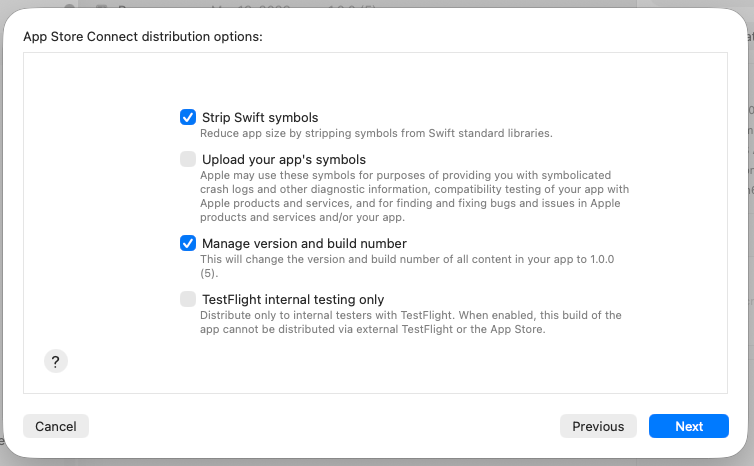The image size is (754, 466).
Task: Open help with the question mark button
Action: (x=56, y=362)
